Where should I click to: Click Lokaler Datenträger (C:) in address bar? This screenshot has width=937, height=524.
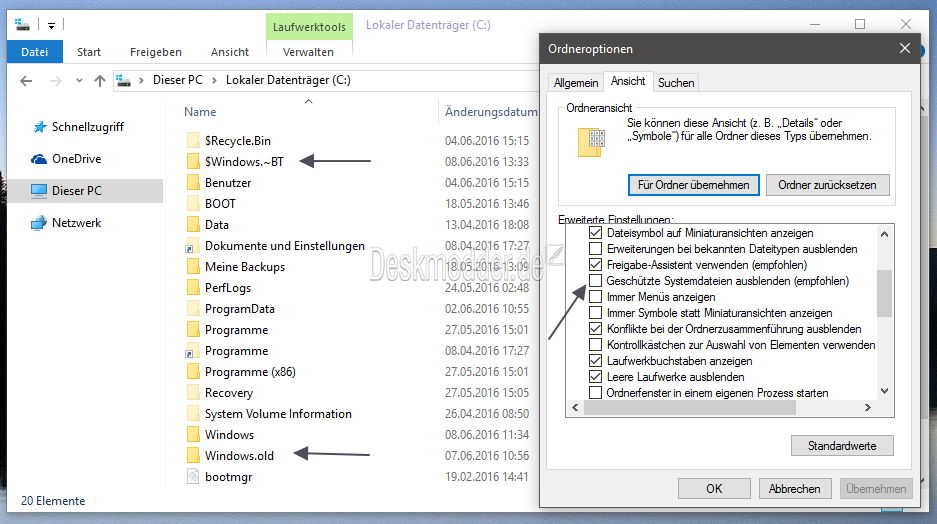pos(288,80)
